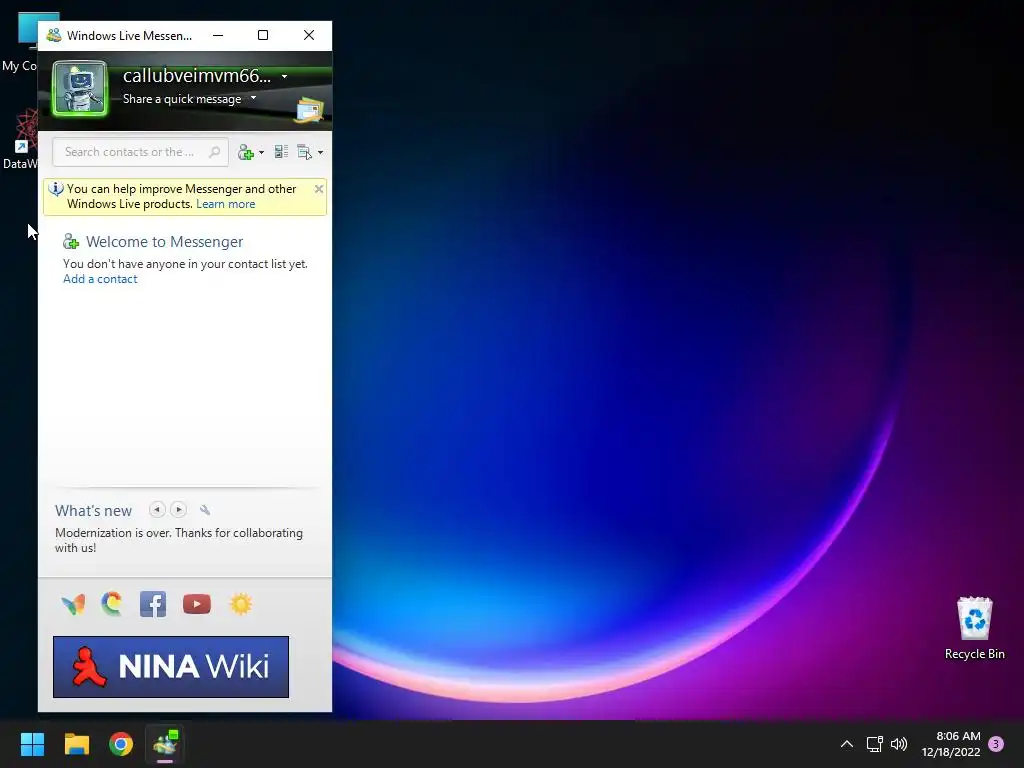1024x768 pixels.
Task: Open the weather sun tab icon
Action: pos(240,604)
